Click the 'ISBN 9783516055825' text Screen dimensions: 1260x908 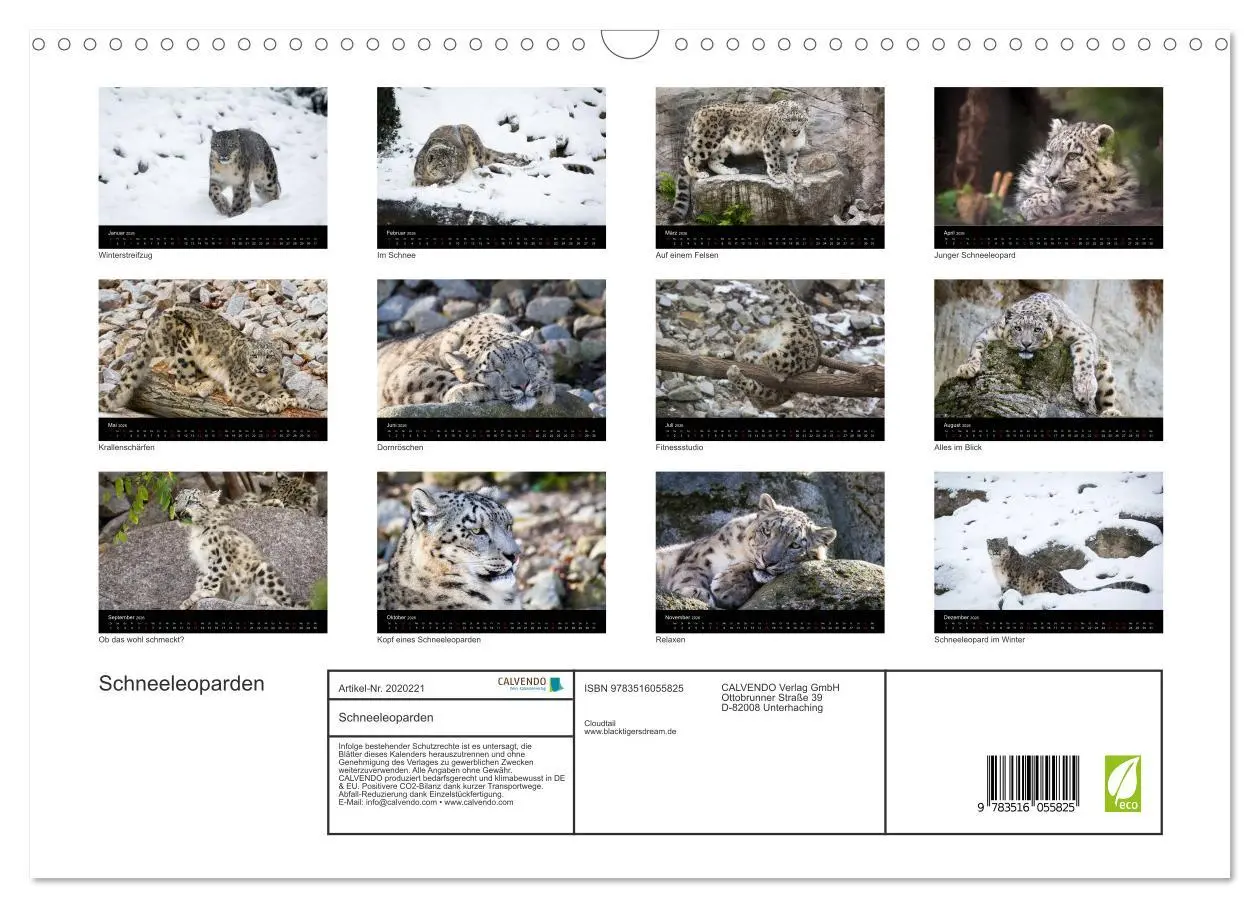[634, 688]
